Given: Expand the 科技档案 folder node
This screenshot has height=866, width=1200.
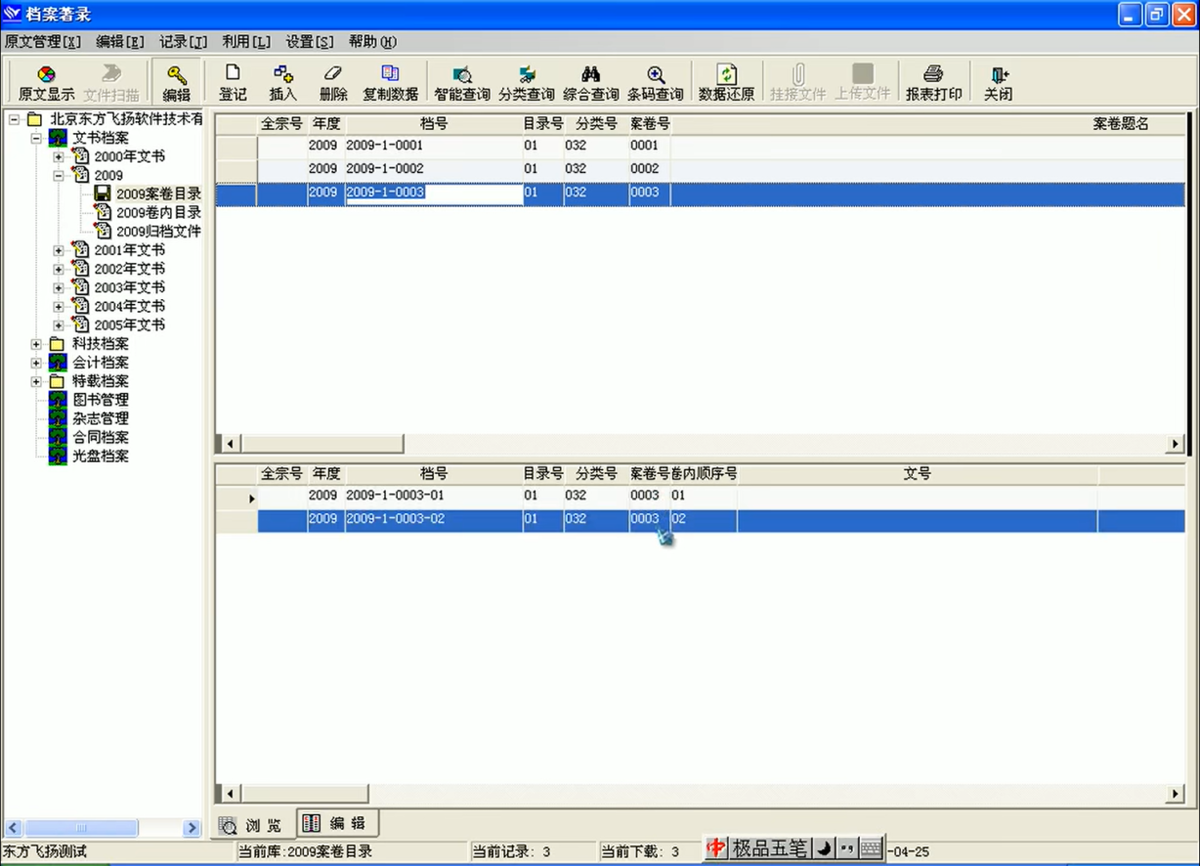Looking at the screenshot, I should pos(37,344).
